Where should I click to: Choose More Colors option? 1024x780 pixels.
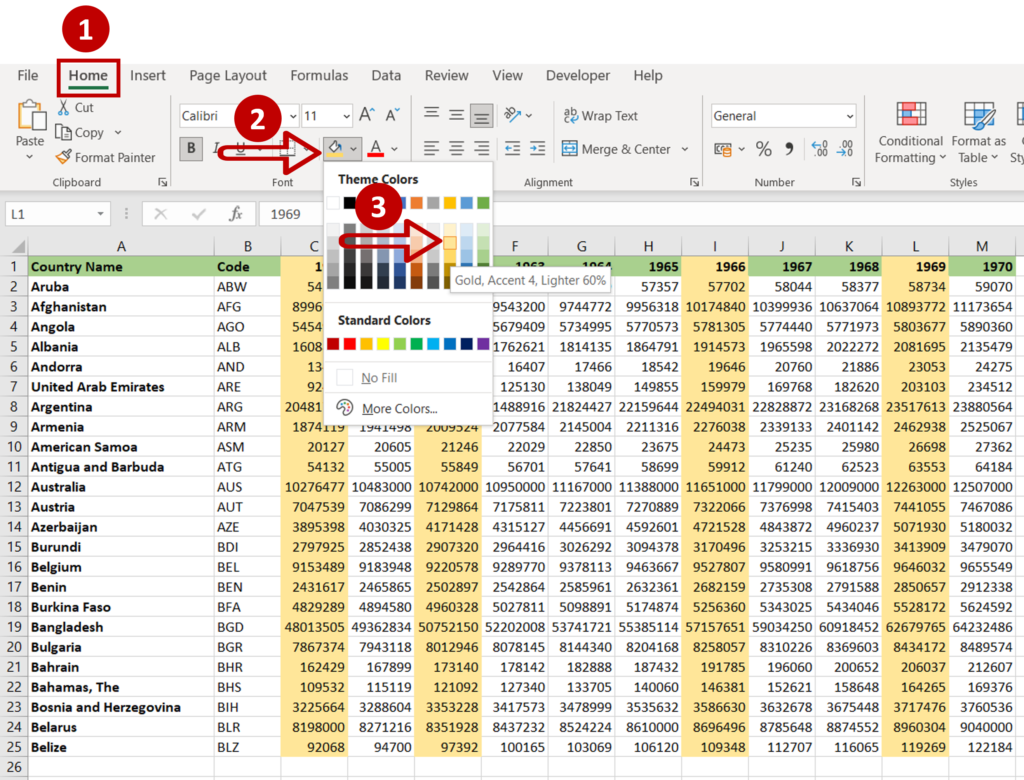(x=399, y=408)
